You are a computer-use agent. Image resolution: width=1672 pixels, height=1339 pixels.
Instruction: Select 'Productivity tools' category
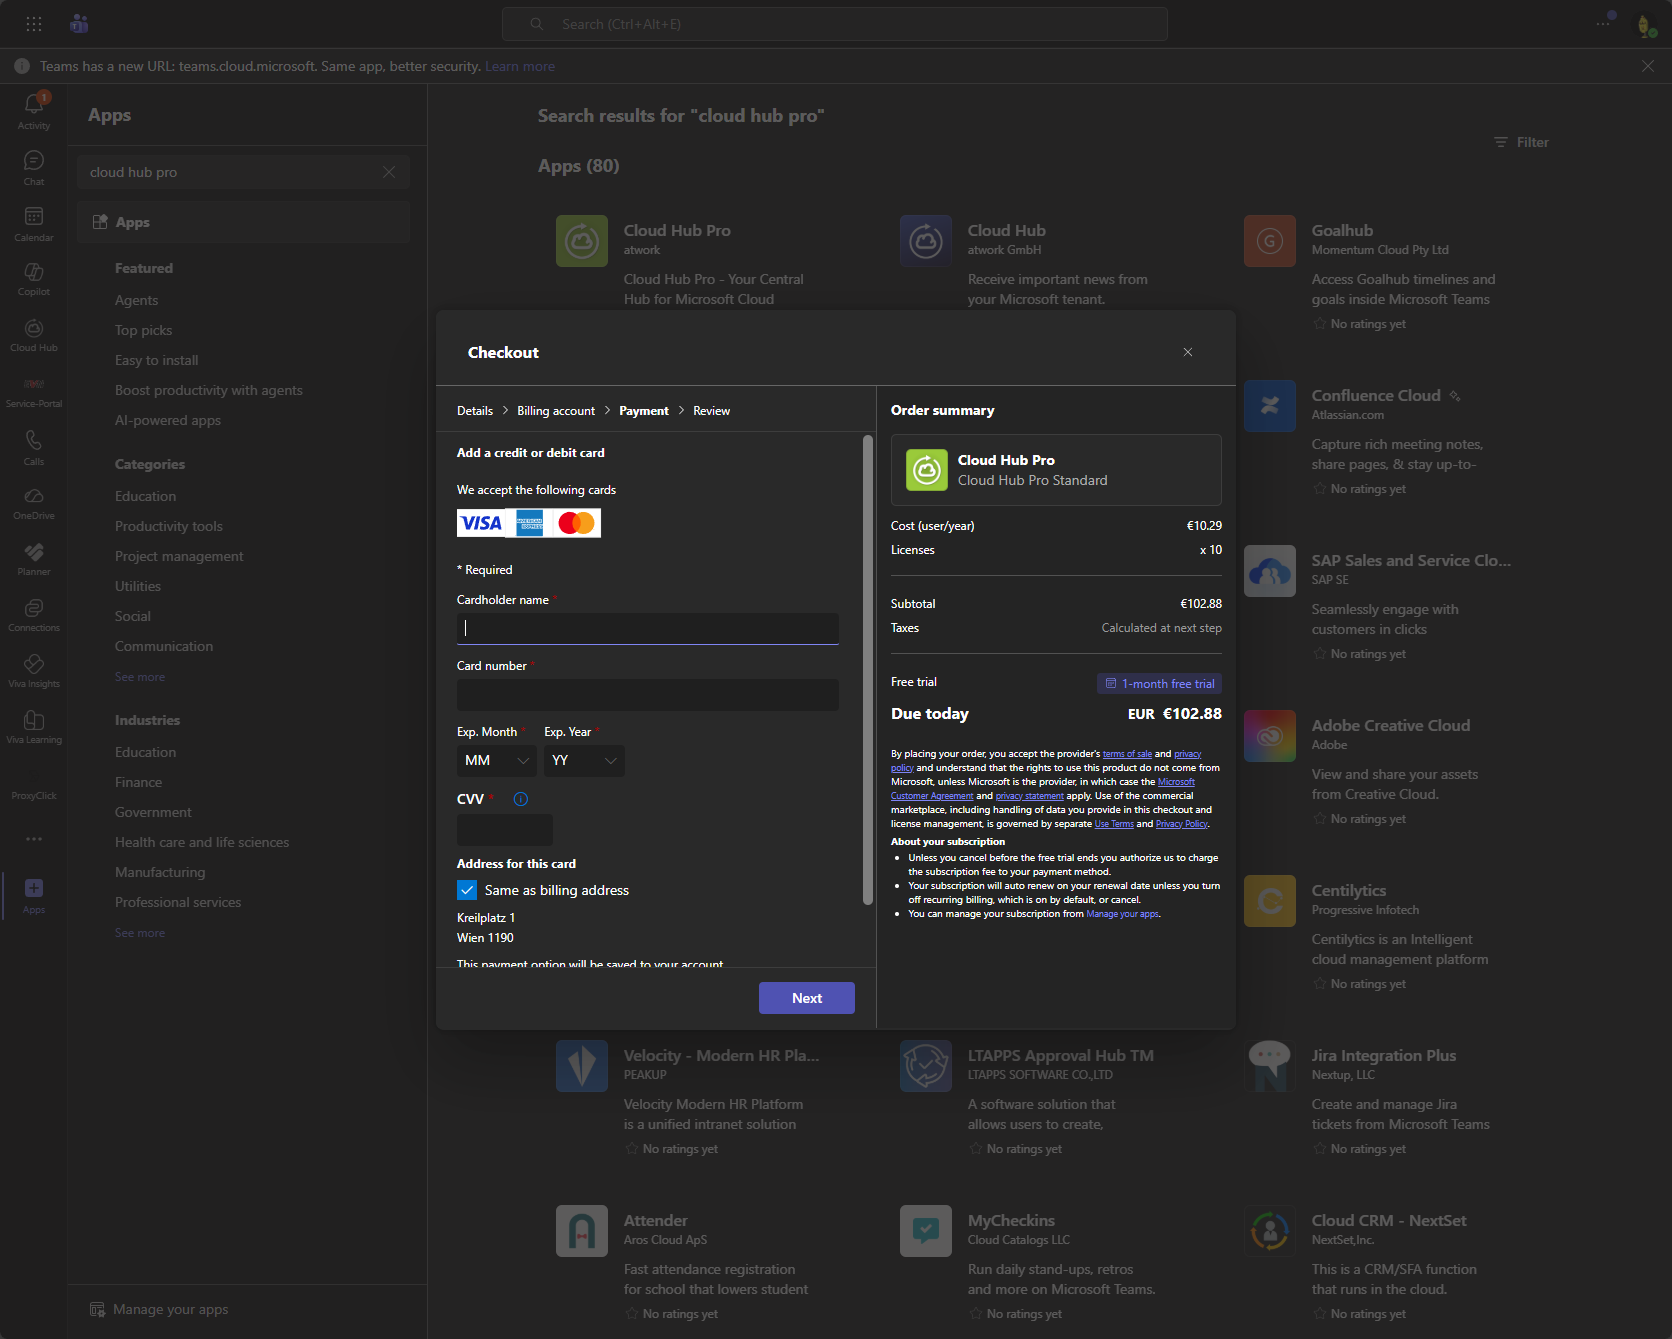(169, 526)
